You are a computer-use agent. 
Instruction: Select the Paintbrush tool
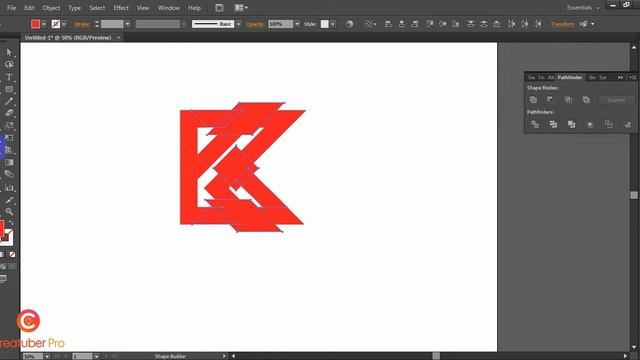click(9, 101)
